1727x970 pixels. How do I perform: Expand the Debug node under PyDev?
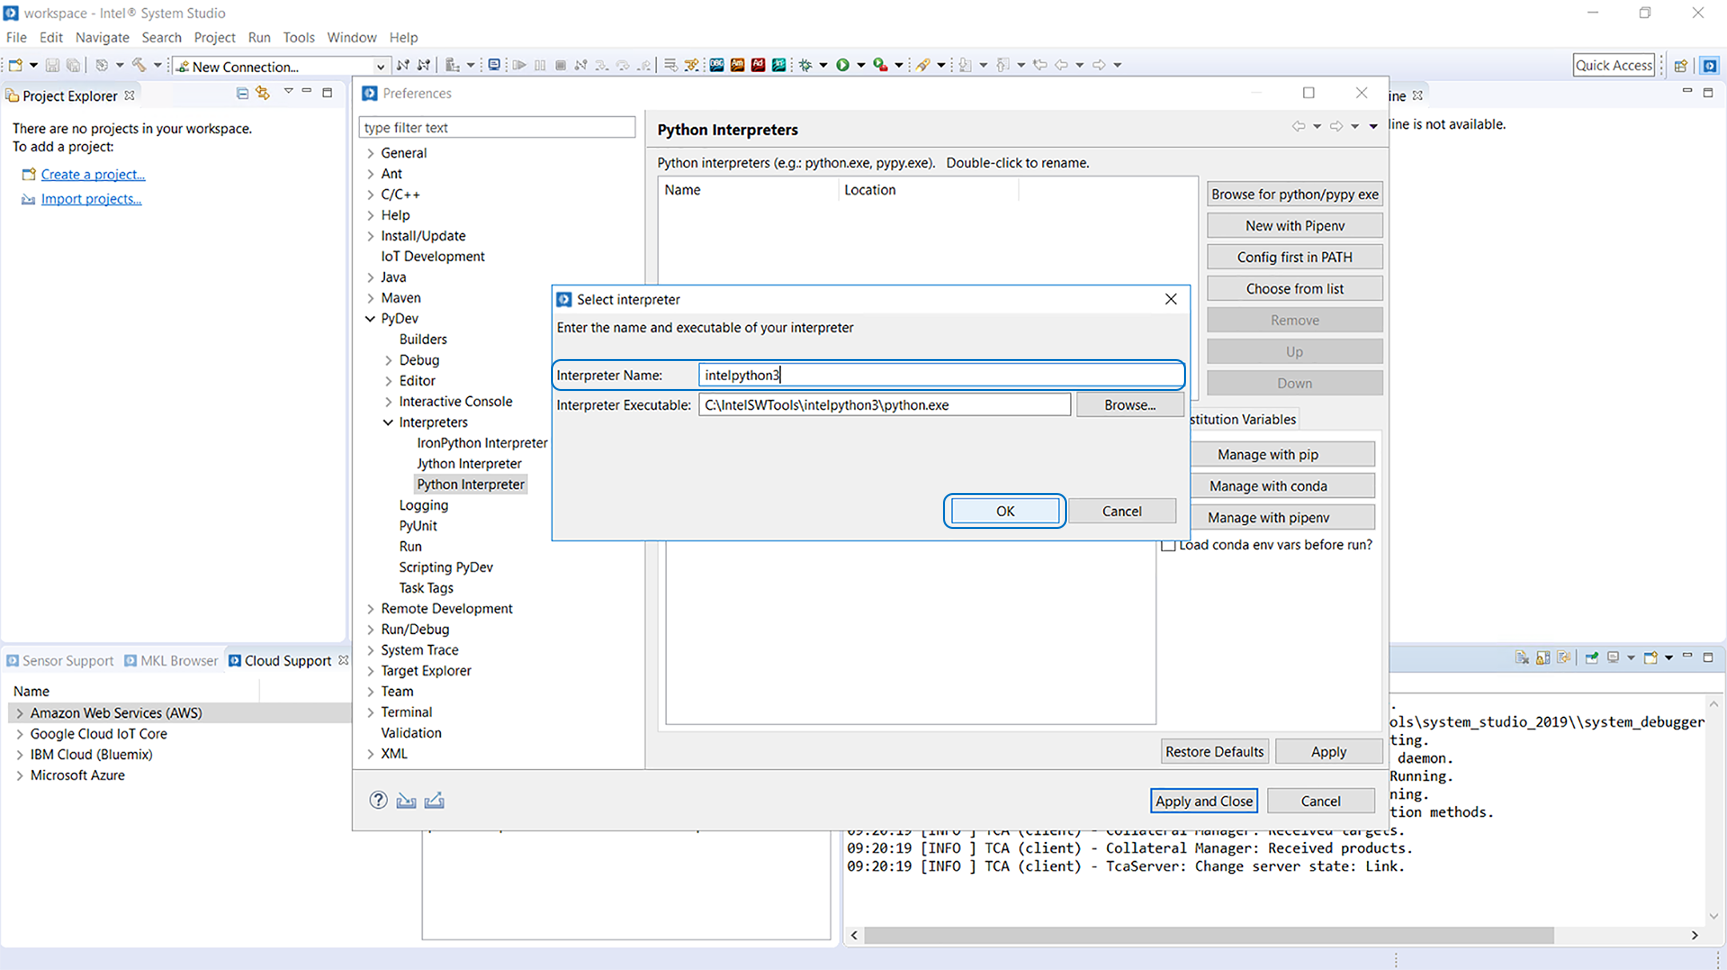tap(389, 360)
